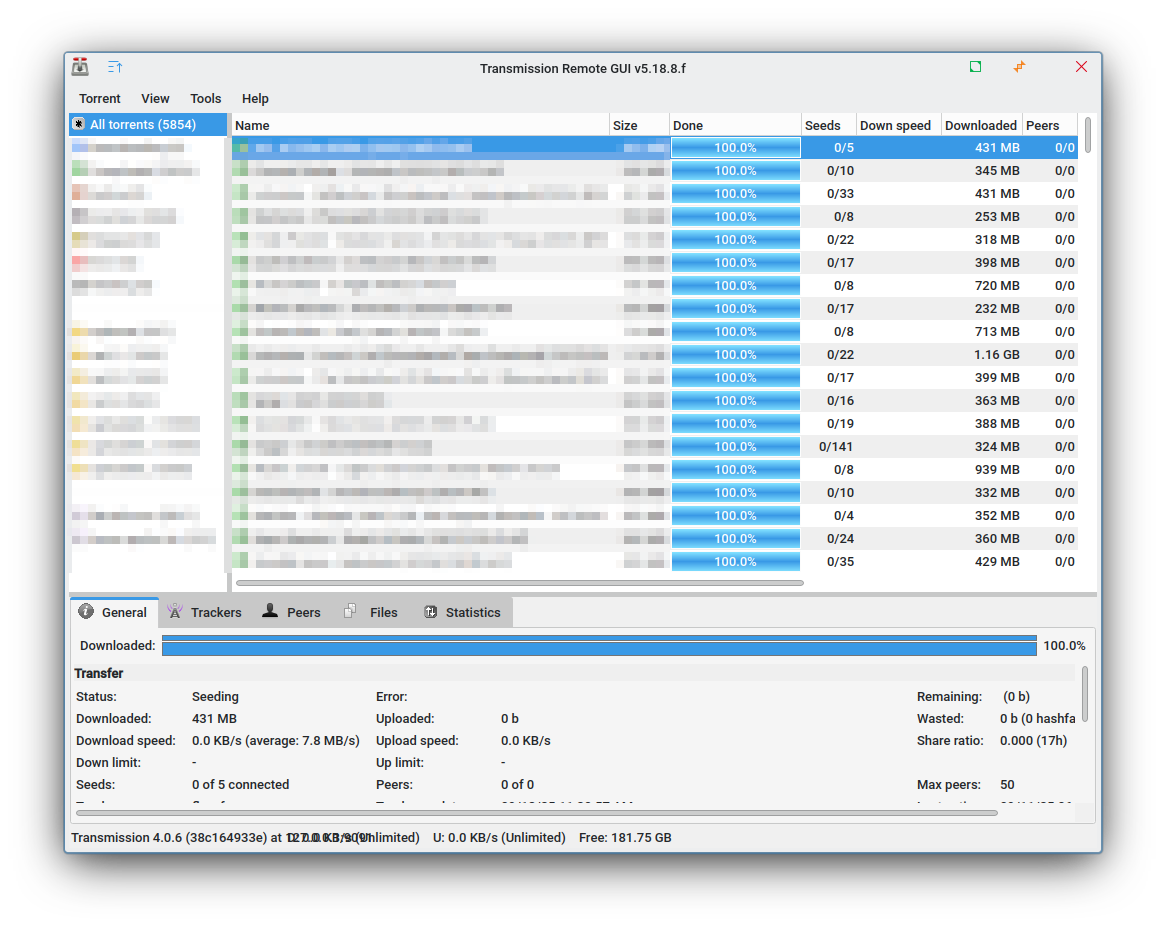Click the Peers column header
Image resolution: width=1166 pixels, height=929 pixels.
pos(1050,125)
